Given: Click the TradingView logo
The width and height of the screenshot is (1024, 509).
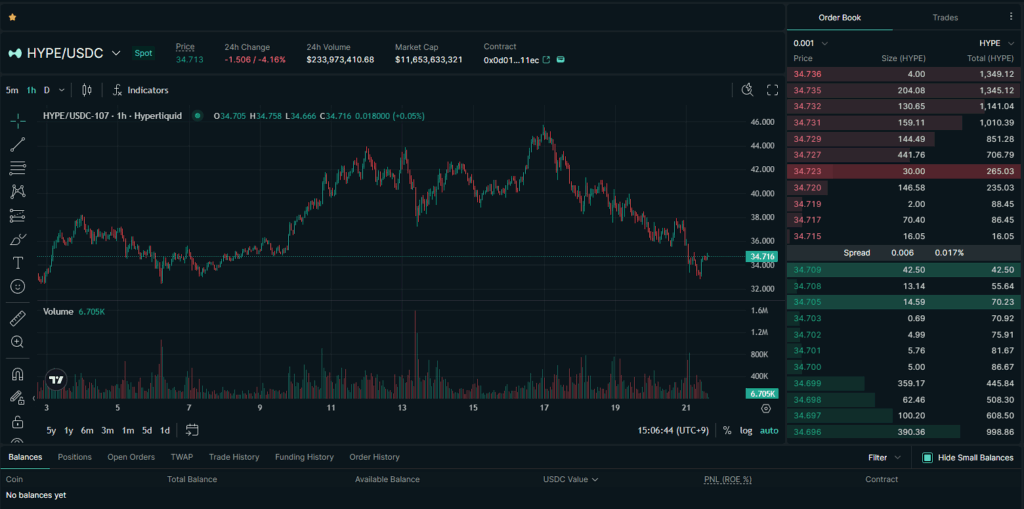Looking at the screenshot, I should [x=56, y=380].
